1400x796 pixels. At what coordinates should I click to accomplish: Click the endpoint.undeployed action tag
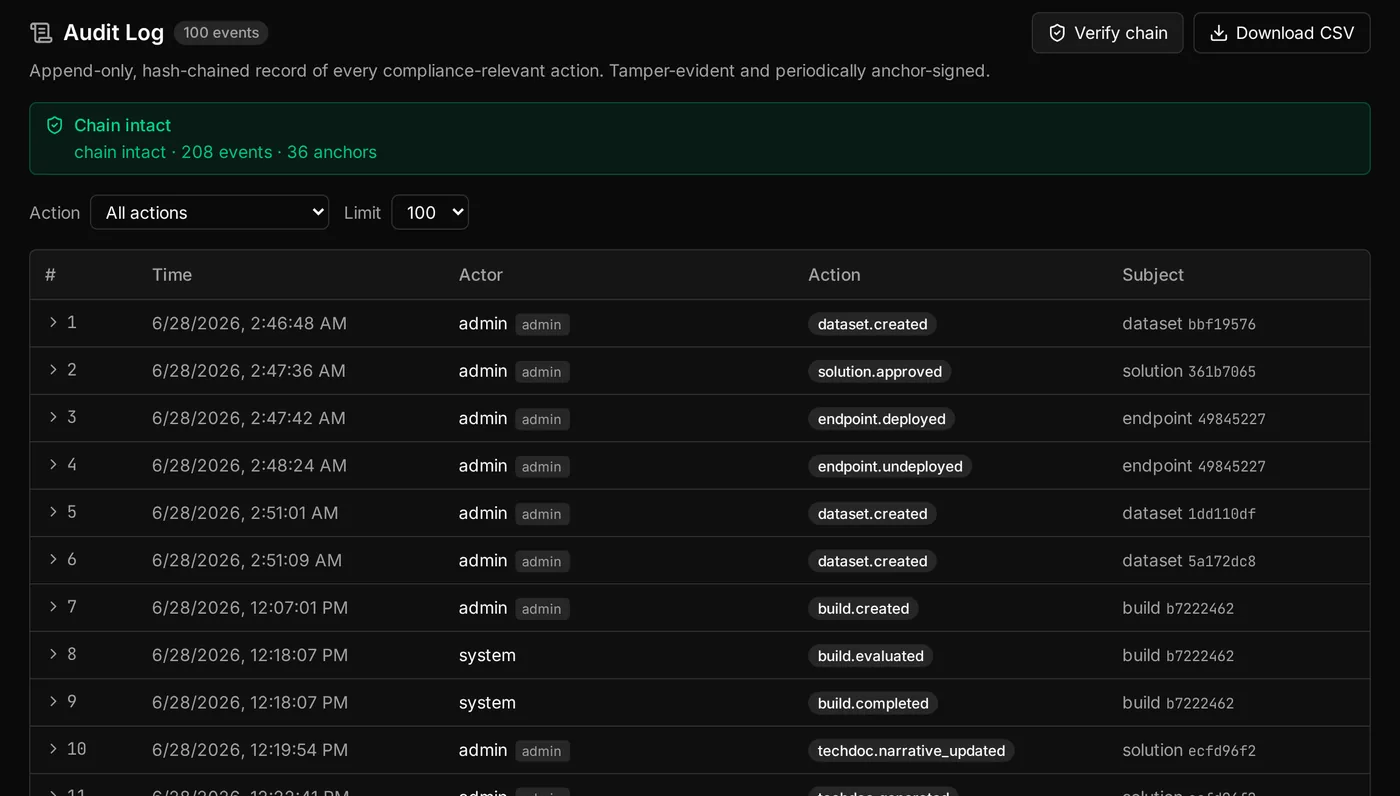890,466
